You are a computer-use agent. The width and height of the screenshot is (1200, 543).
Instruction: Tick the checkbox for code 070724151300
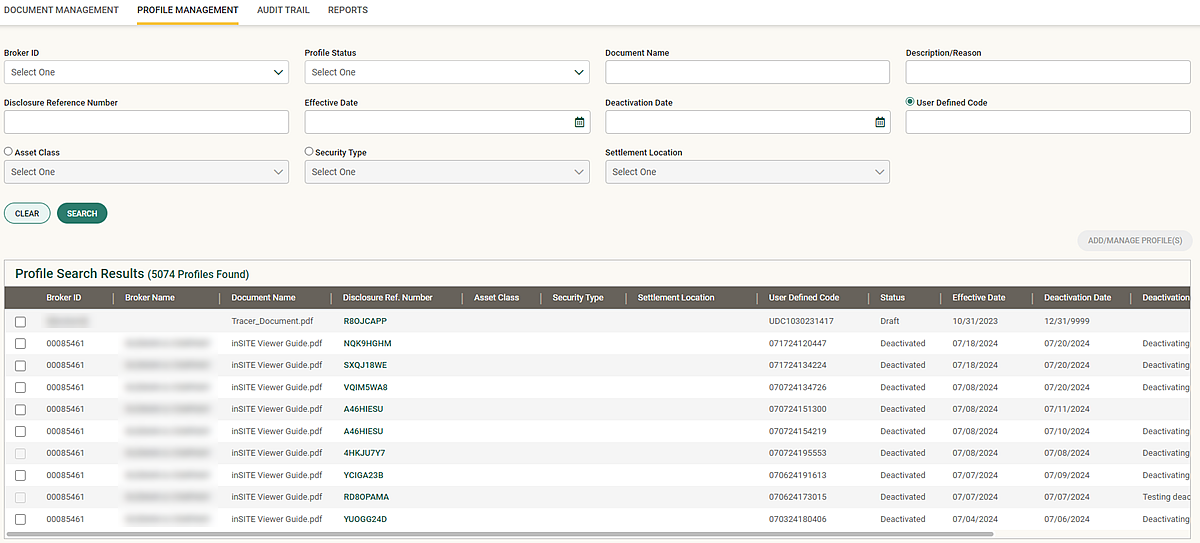pyautogui.click(x=20, y=410)
